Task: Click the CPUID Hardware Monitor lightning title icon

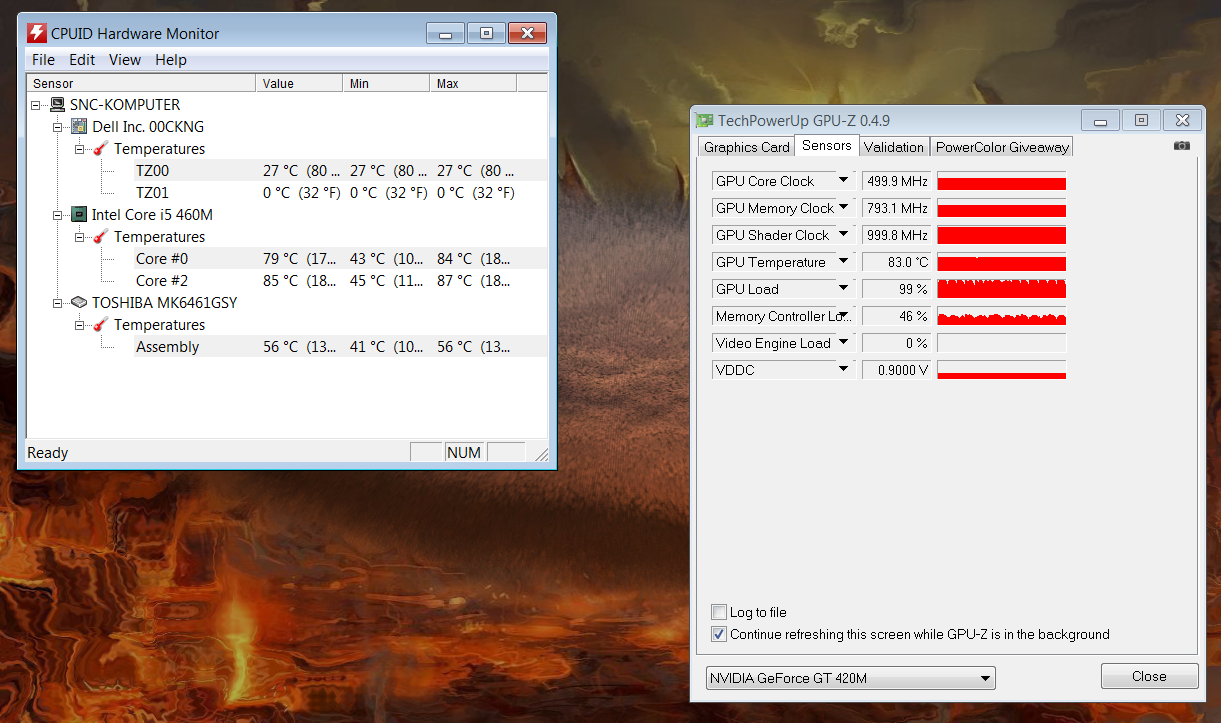Action: pyautogui.click(x=37, y=33)
